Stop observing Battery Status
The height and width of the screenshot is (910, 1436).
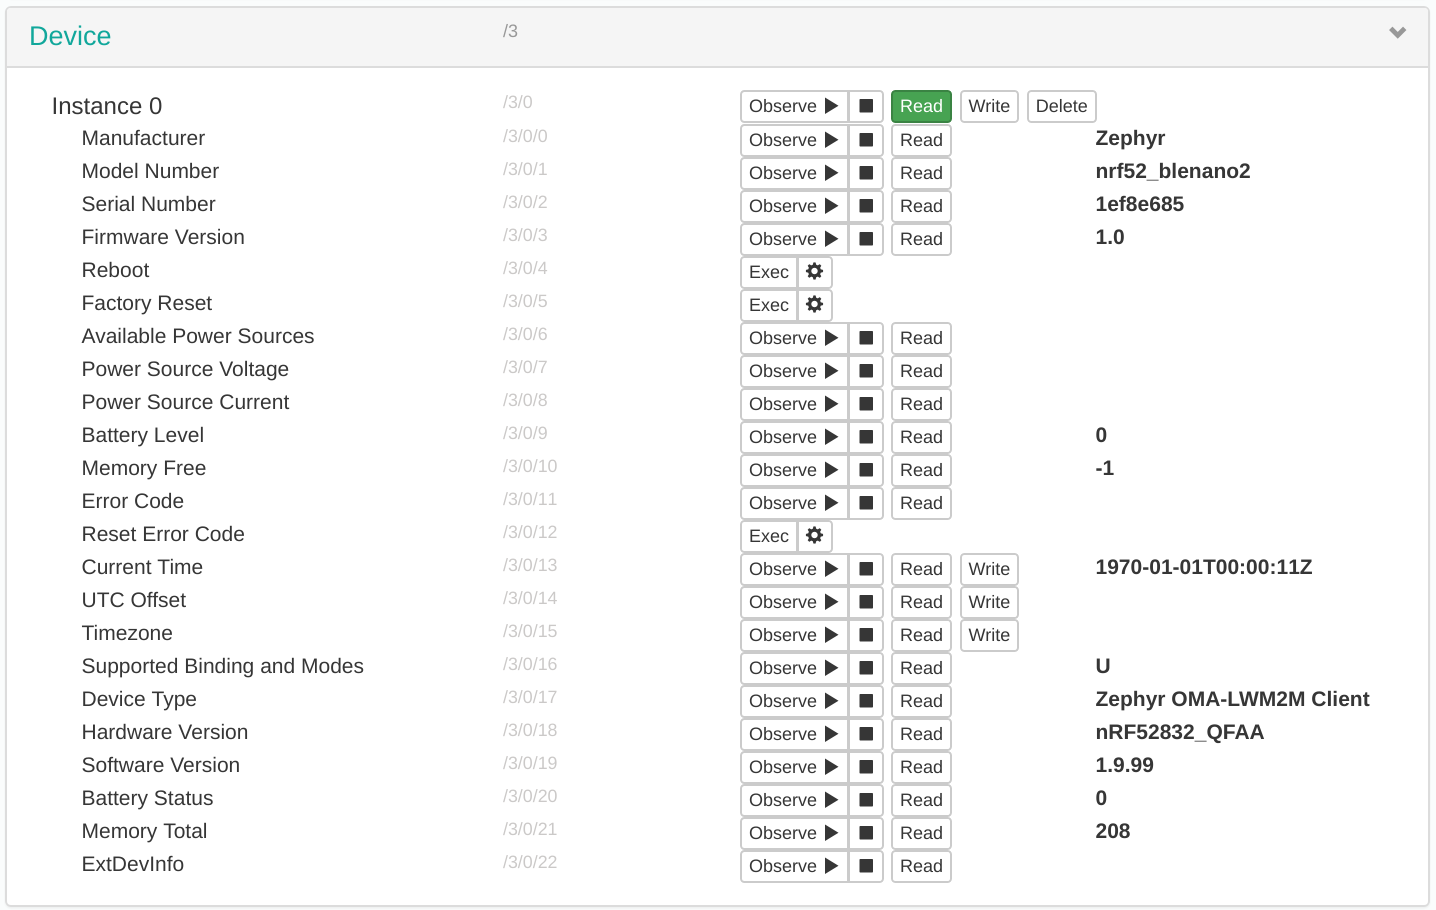(866, 800)
